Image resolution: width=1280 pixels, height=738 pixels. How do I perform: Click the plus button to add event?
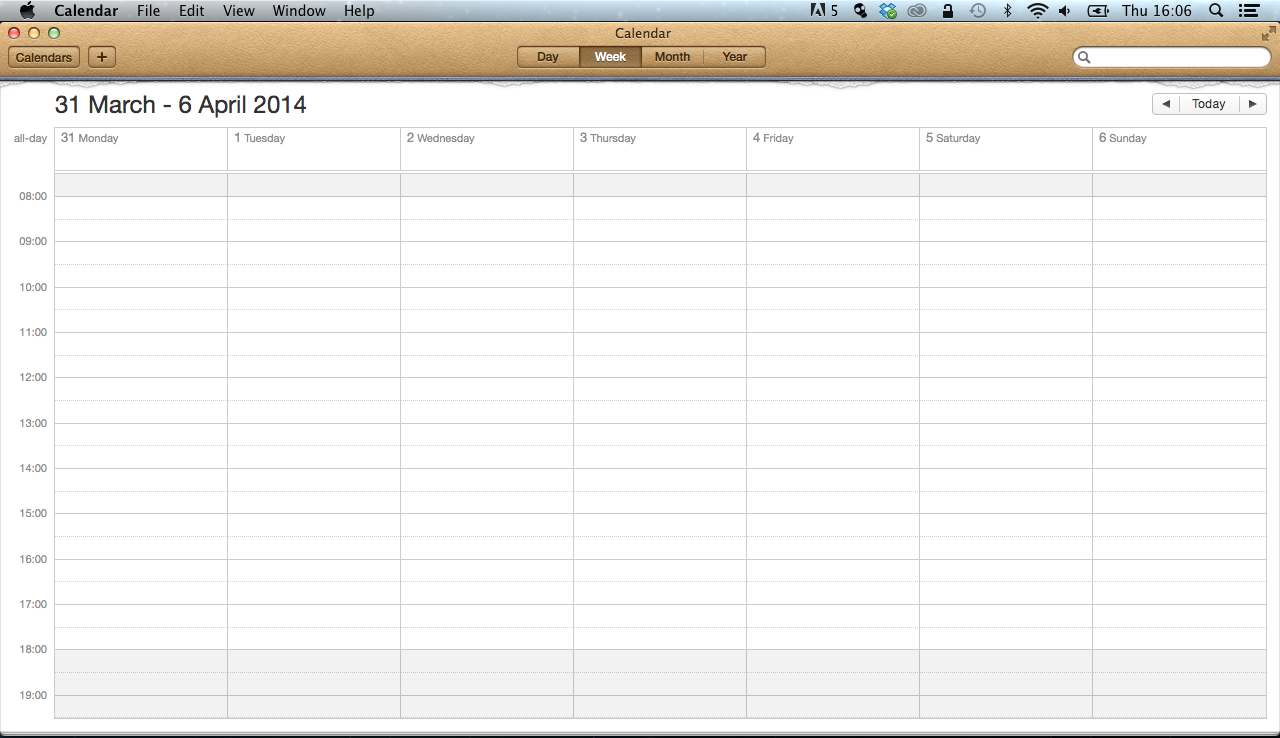pyautogui.click(x=102, y=57)
